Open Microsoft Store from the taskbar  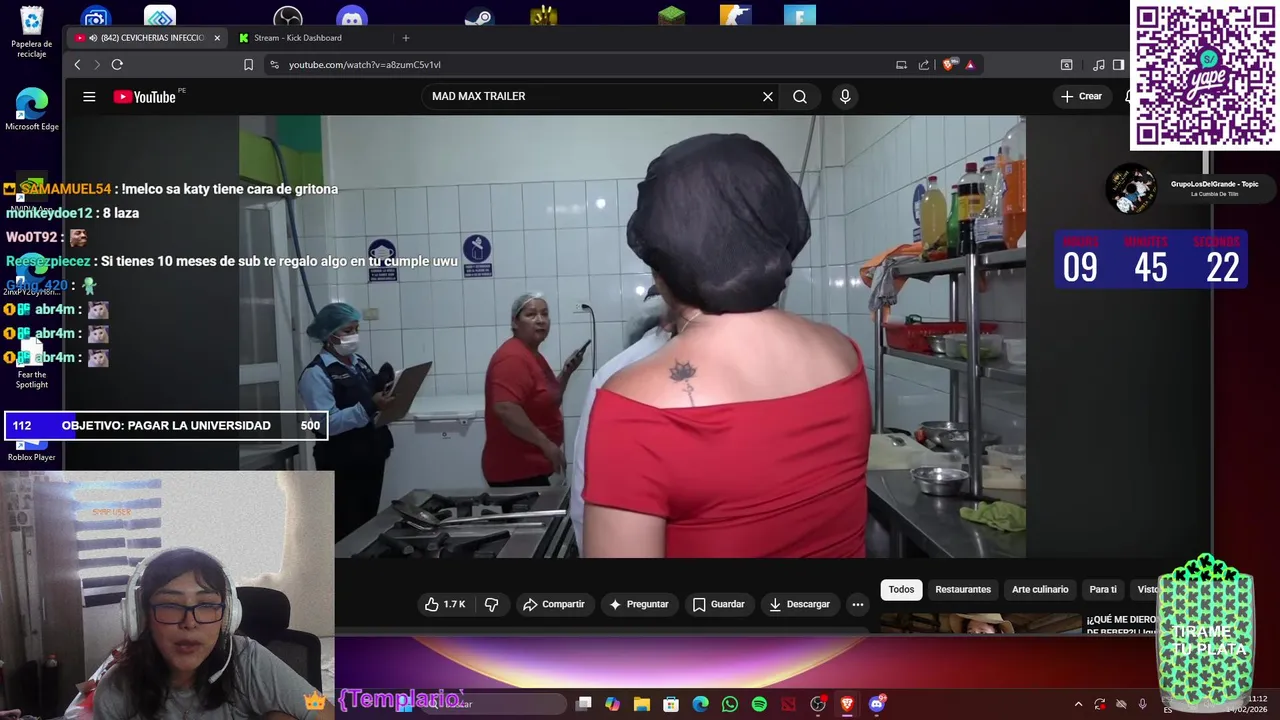(671, 704)
